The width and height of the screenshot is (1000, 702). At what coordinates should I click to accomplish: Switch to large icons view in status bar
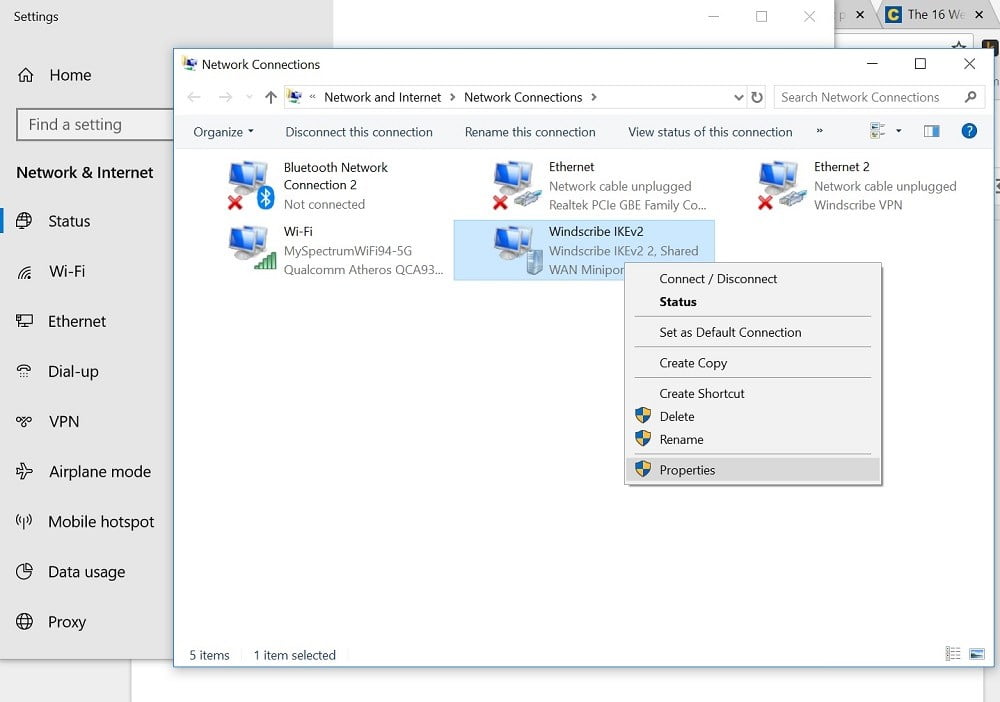coord(976,654)
